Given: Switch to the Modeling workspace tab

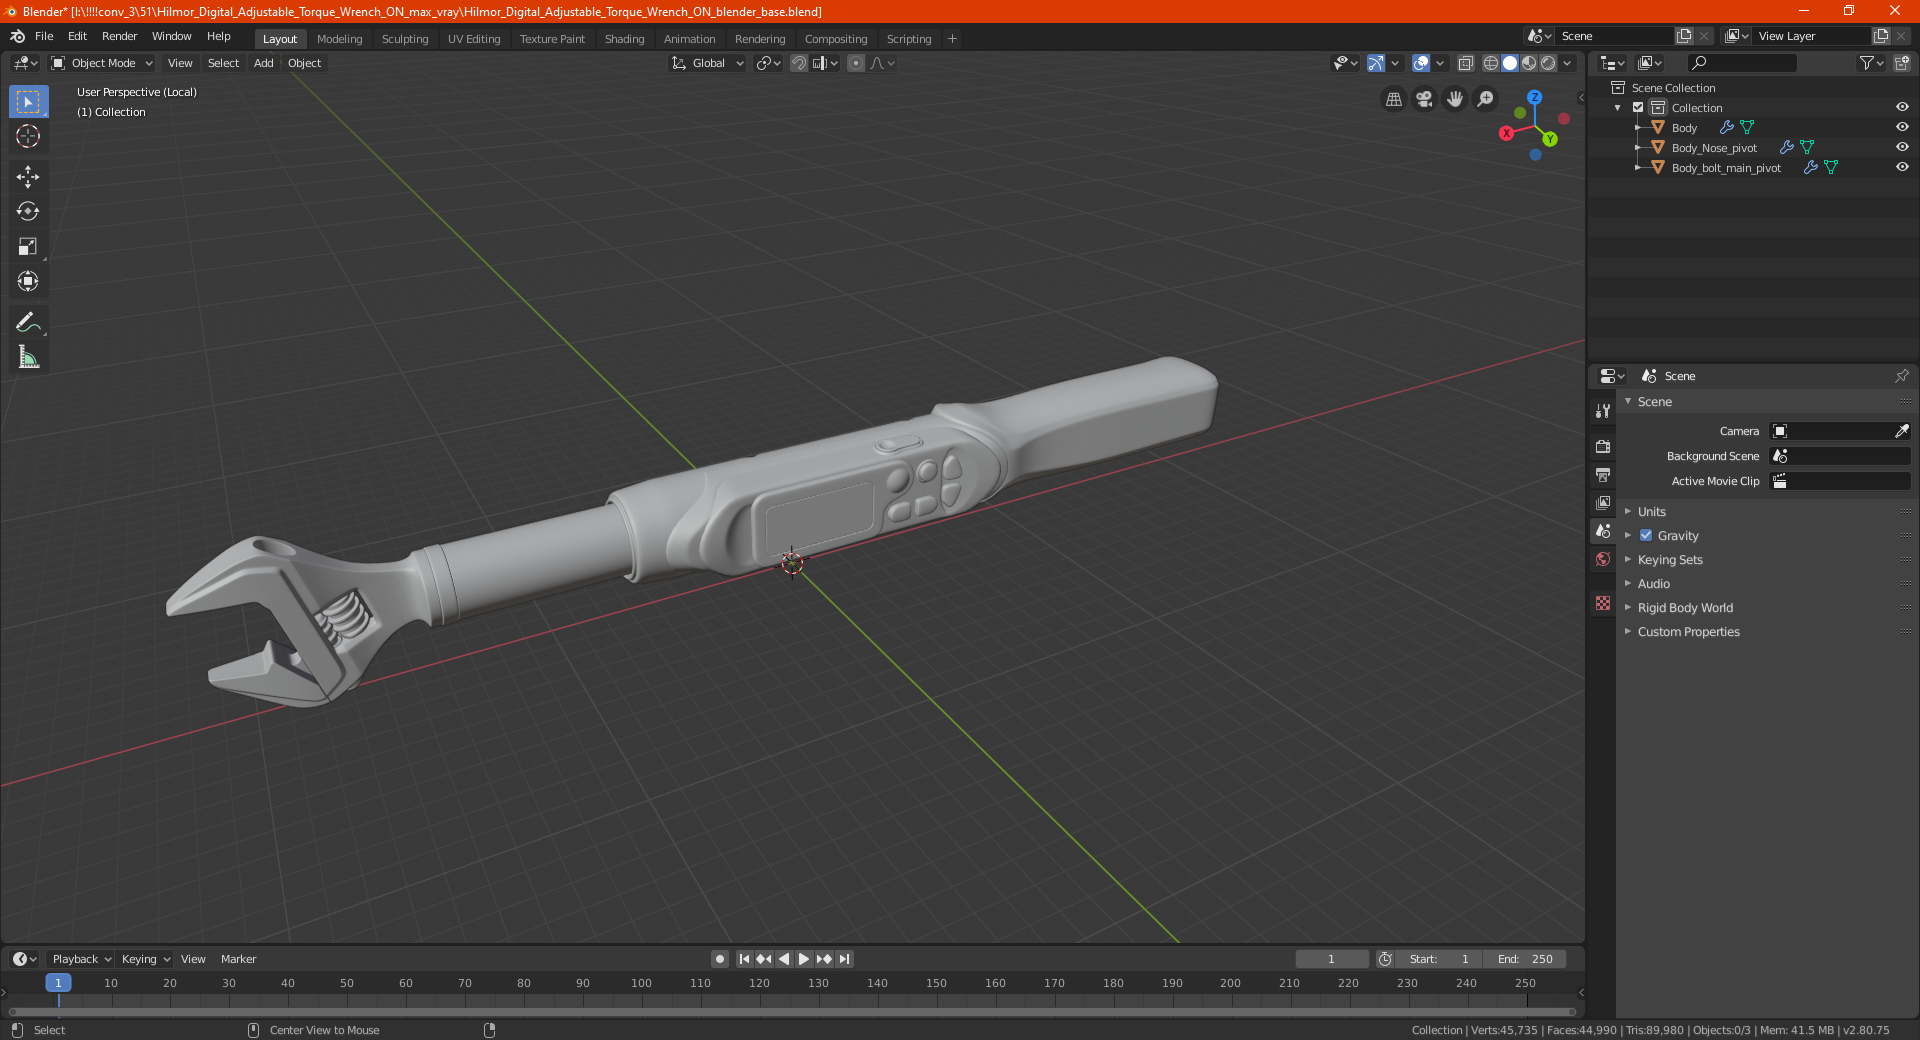Looking at the screenshot, I should 339,39.
